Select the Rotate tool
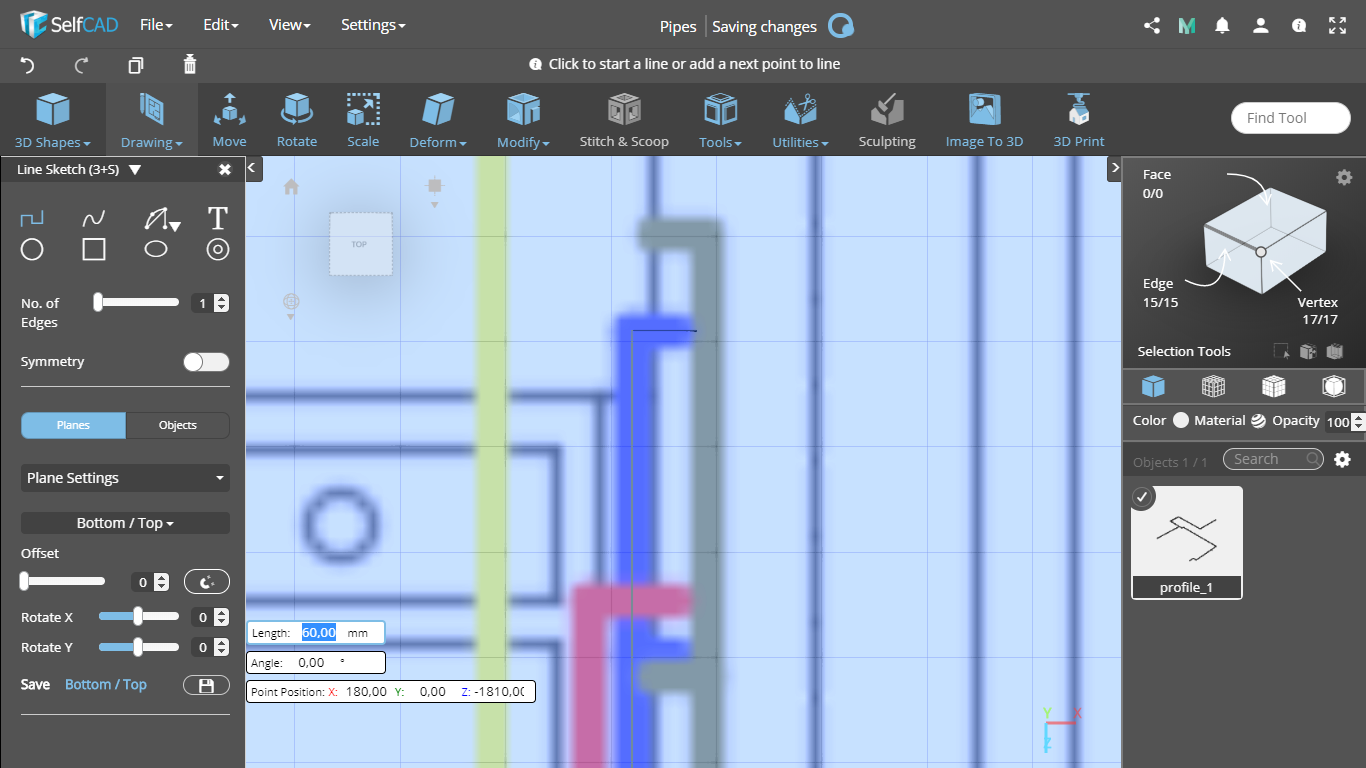This screenshot has width=1366, height=768. tap(297, 120)
